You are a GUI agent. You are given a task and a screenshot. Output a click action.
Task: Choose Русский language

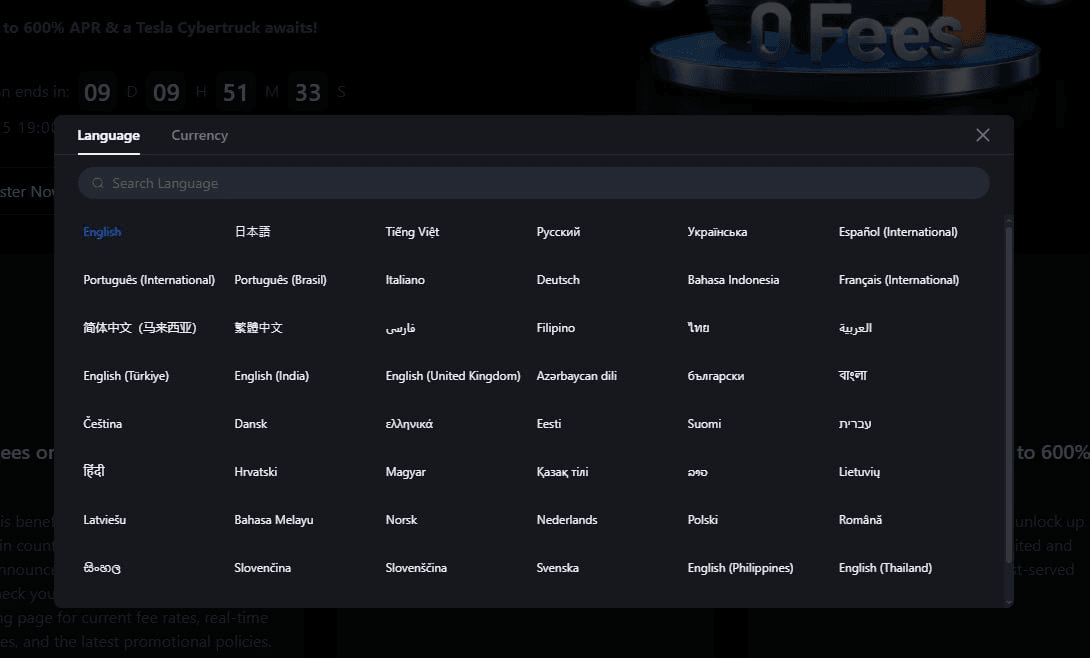[x=558, y=232]
